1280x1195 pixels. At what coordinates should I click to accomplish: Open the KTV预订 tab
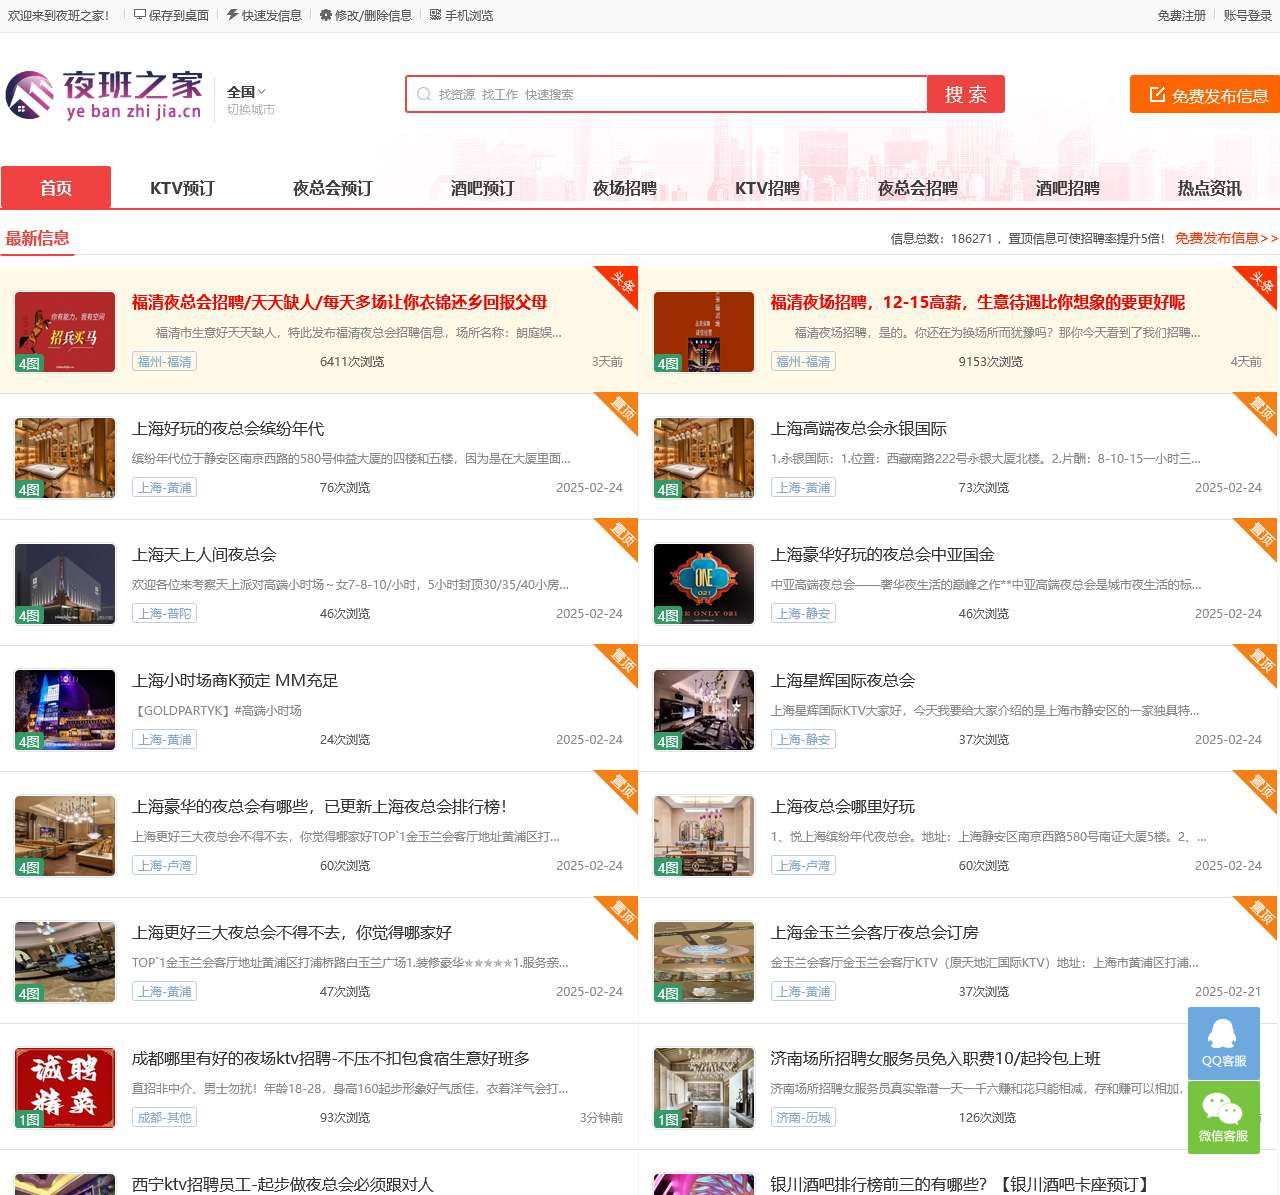[x=182, y=188]
